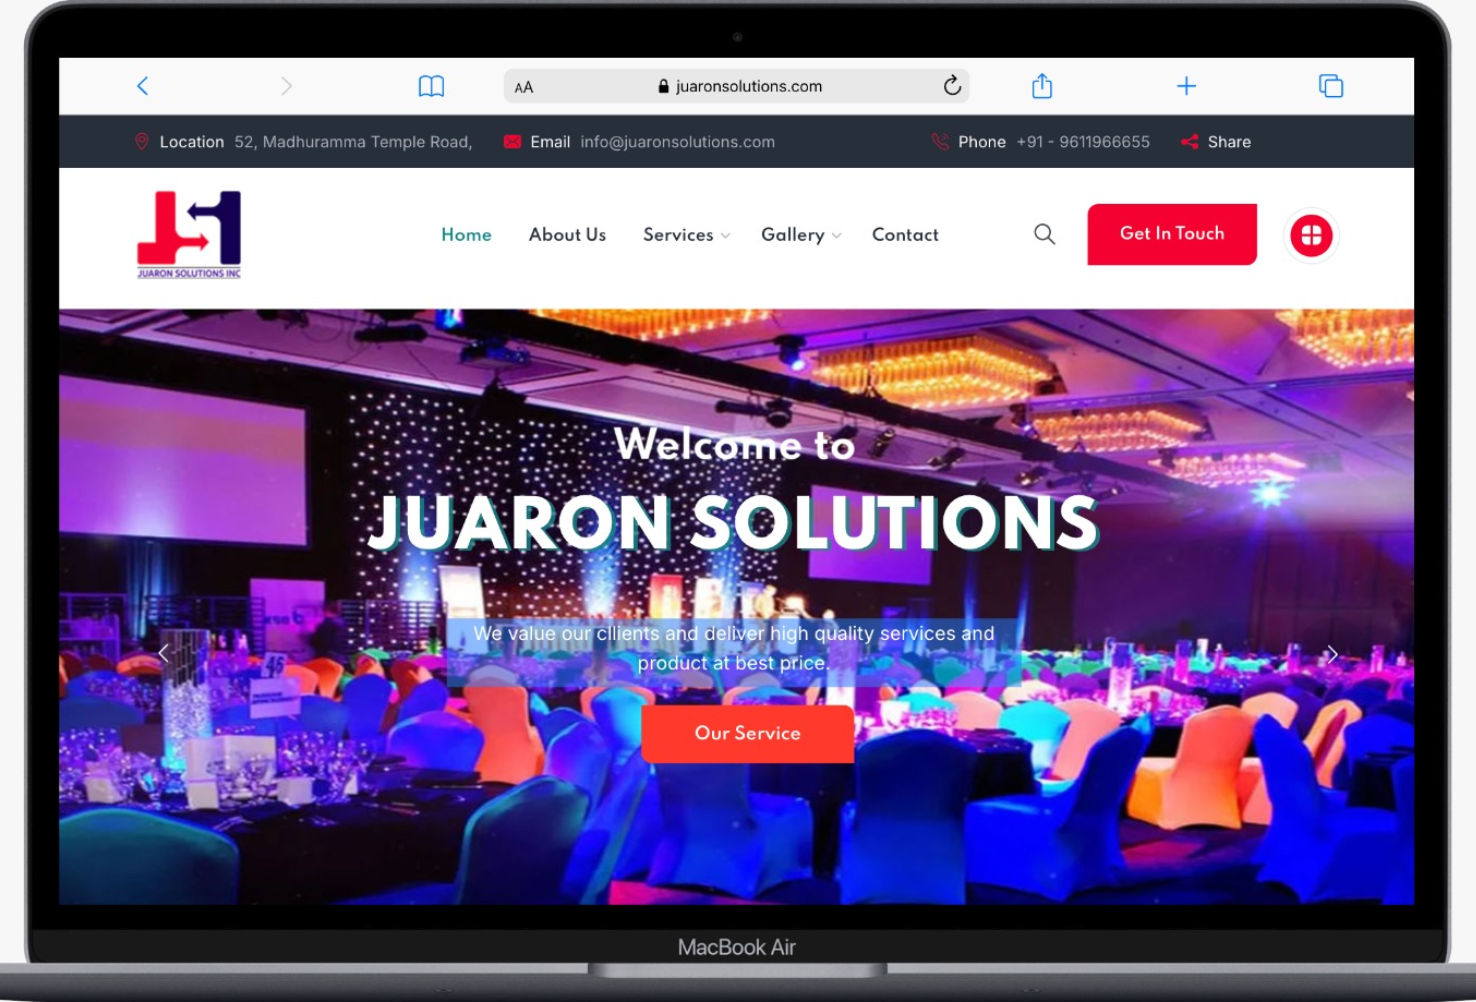This screenshot has height=1002, width=1476.
Task: Go to the Contact page
Action: (905, 234)
